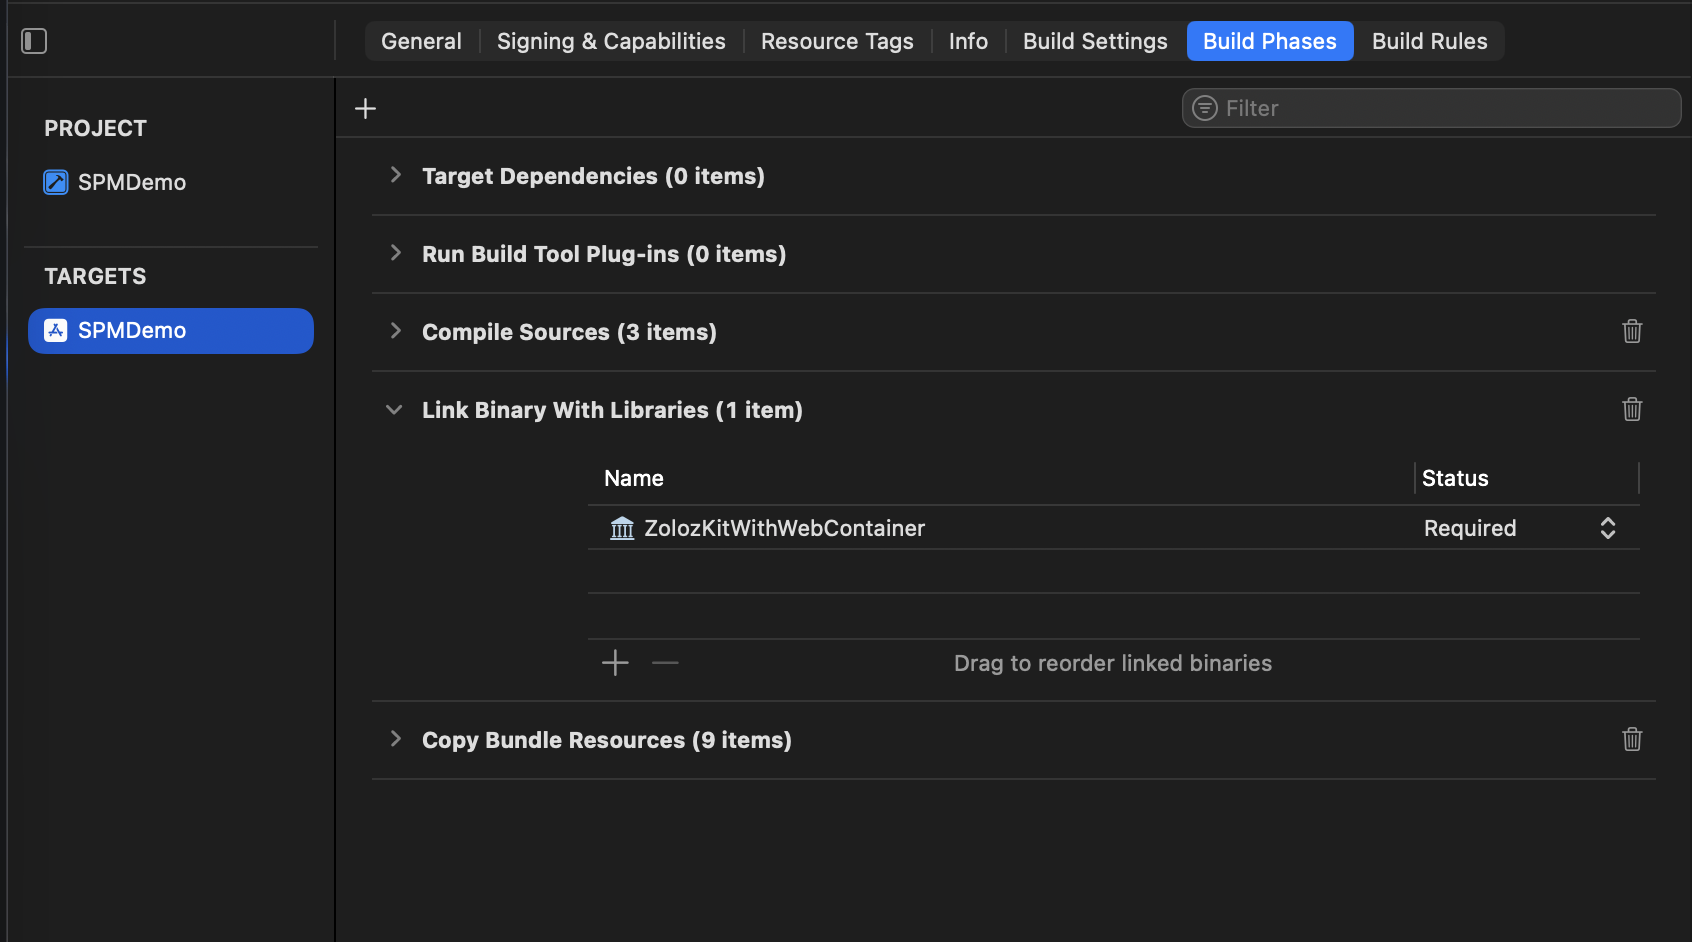Click the ZolozKitWithWebContainer library icon
This screenshot has width=1692, height=942.
pyautogui.click(x=622, y=528)
